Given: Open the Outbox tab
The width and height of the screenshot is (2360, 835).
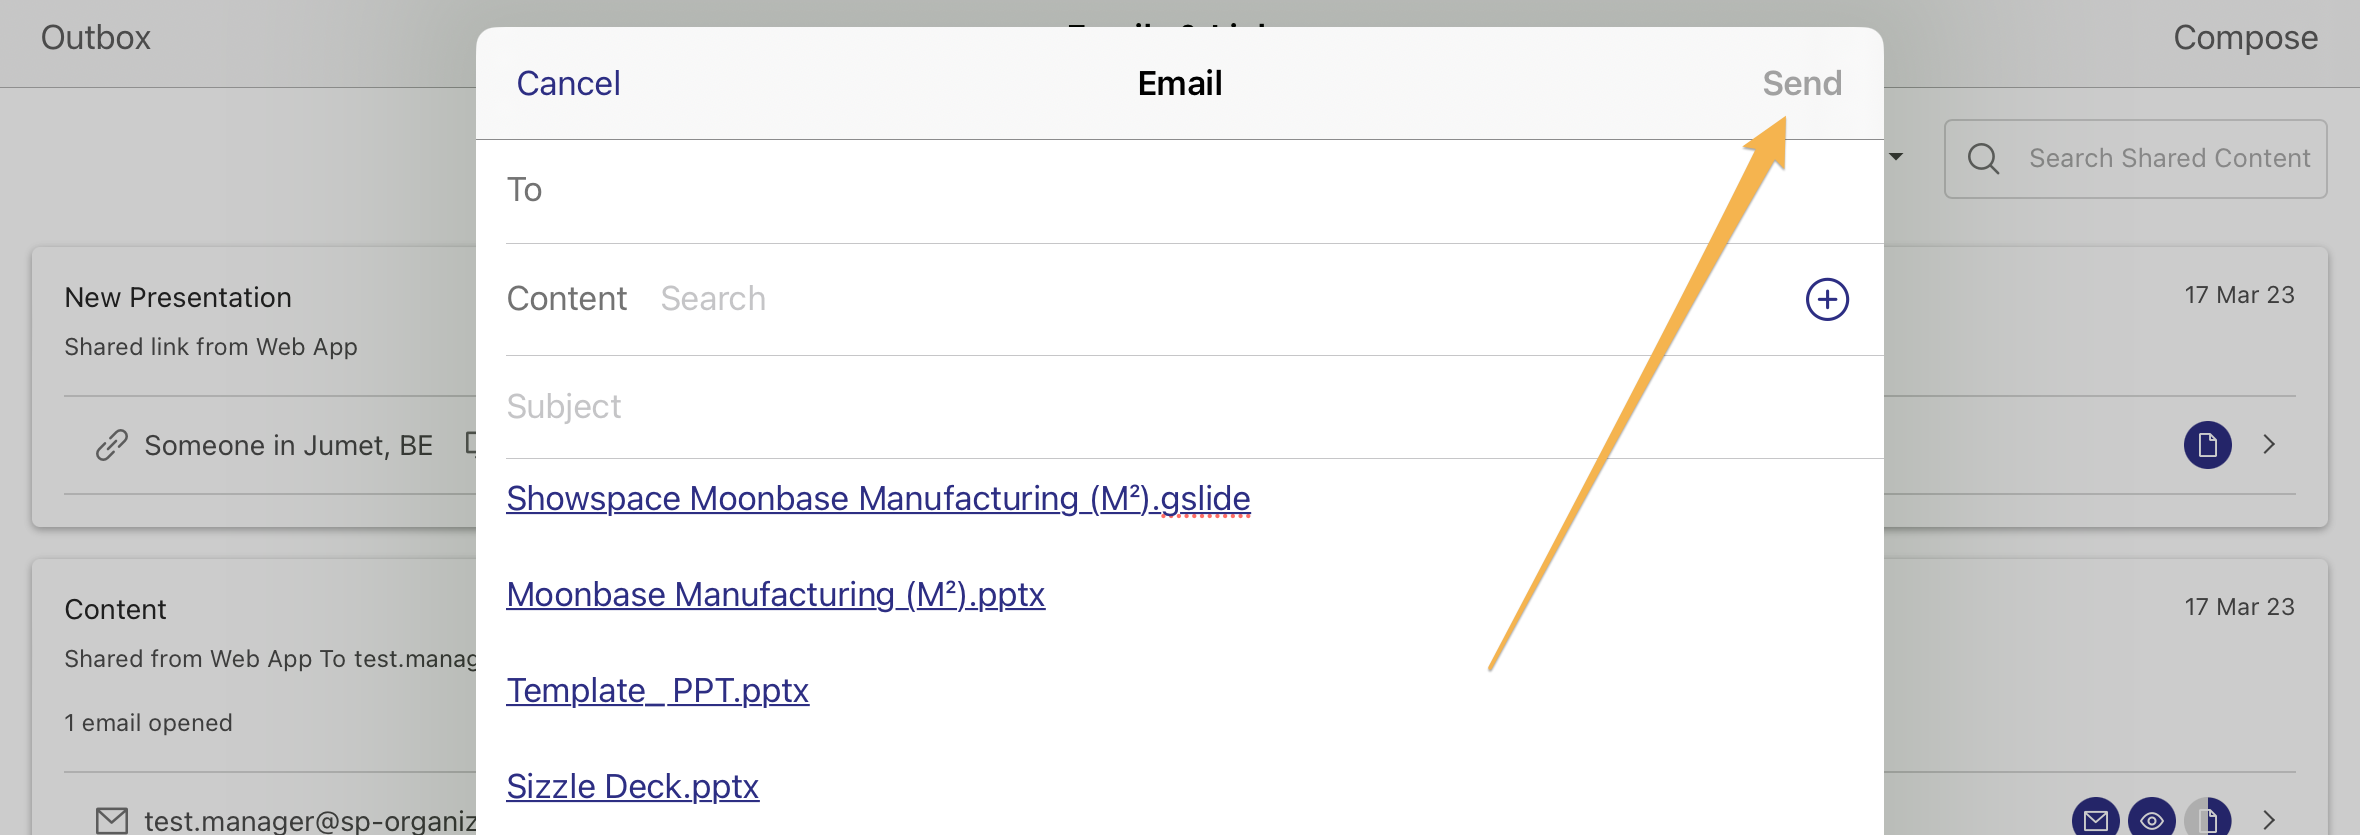Looking at the screenshot, I should point(95,38).
